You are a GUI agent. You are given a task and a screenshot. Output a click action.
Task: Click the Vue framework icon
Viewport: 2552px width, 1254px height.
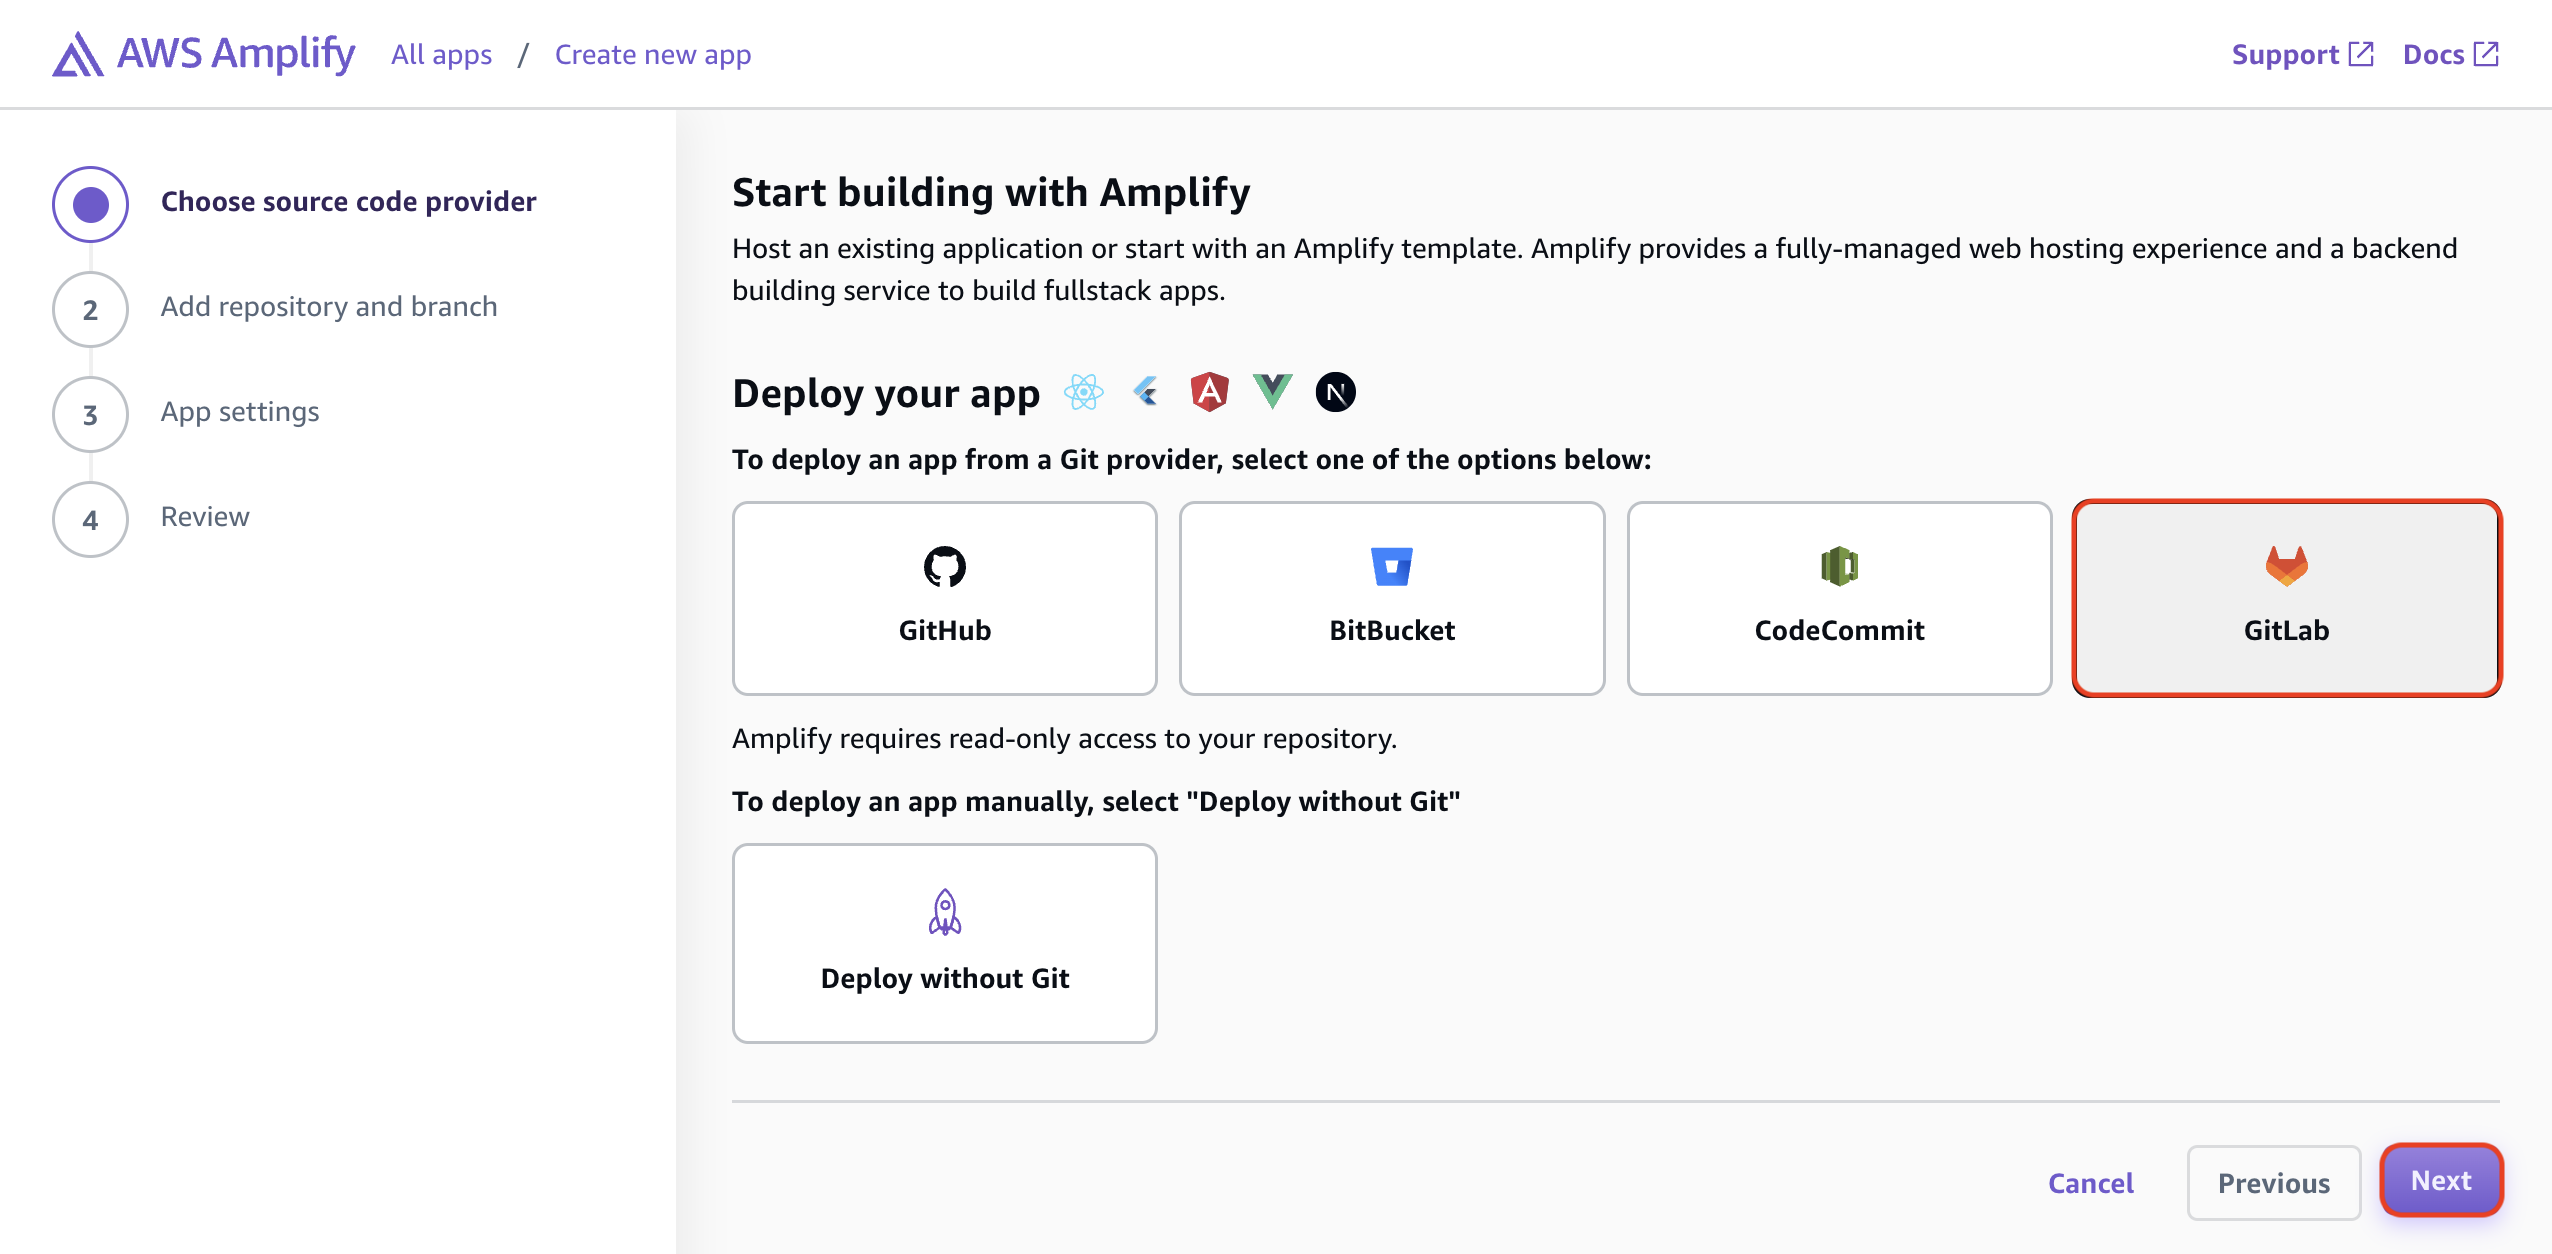(1272, 392)
